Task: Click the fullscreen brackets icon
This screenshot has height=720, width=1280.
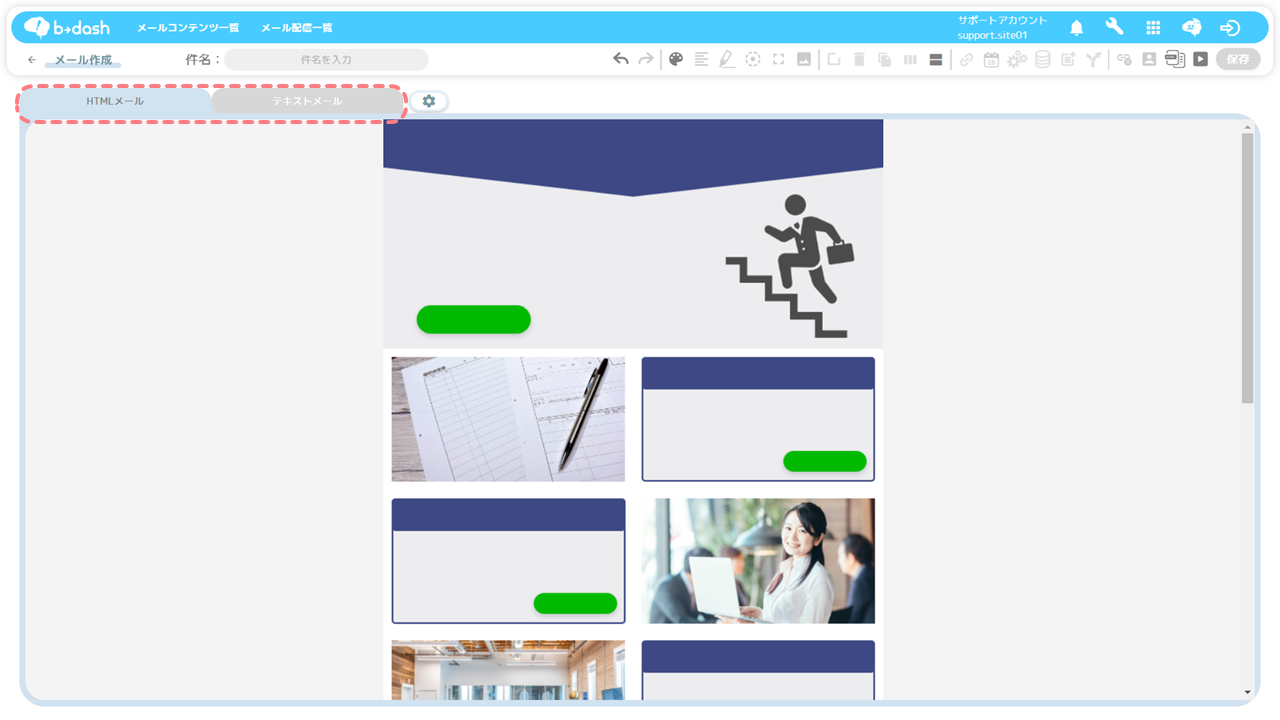Action: [778, 59]
